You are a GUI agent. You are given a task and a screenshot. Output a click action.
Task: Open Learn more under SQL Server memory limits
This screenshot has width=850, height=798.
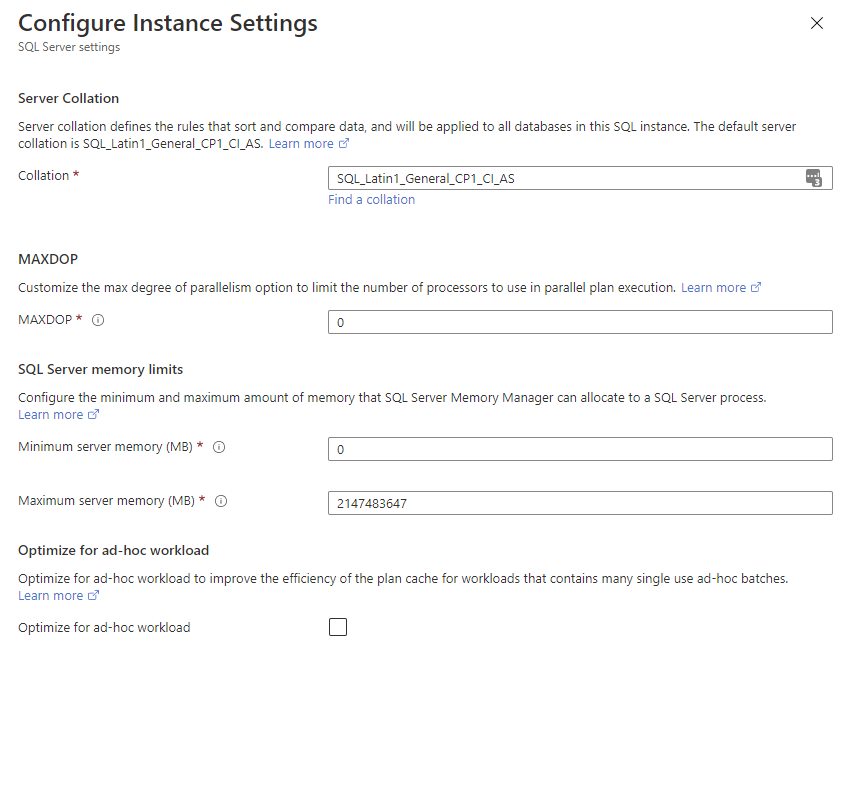pos(51,413)
